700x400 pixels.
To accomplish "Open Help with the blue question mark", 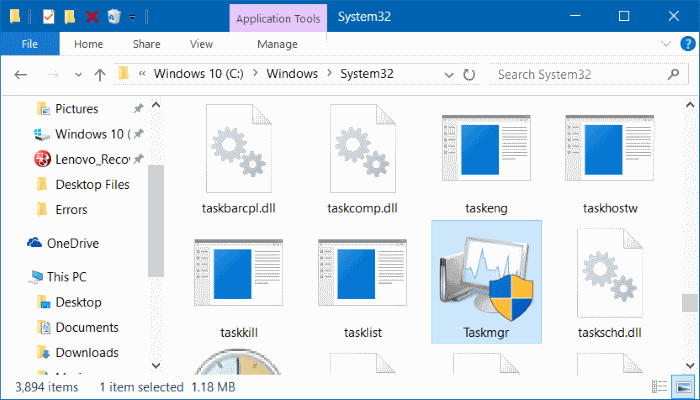I will 688,44.
